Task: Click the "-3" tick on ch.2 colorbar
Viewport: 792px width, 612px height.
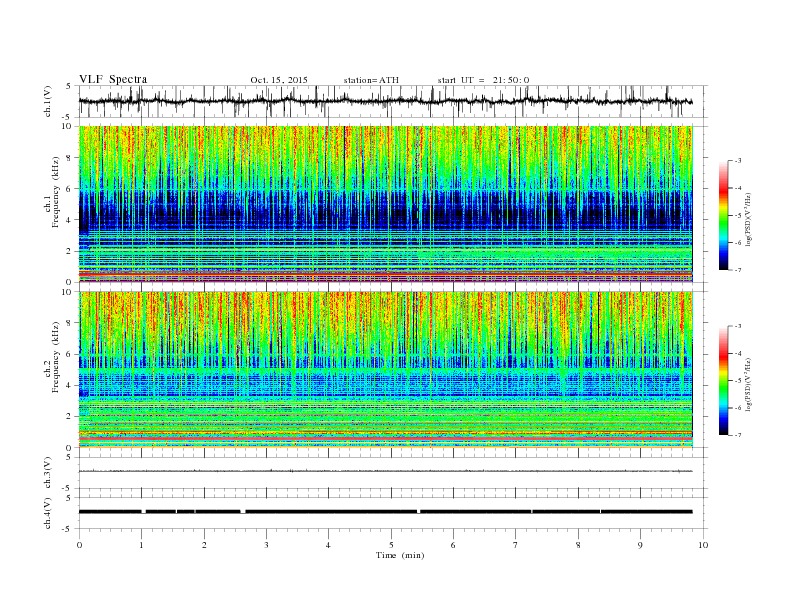Action: pos(737,326)
